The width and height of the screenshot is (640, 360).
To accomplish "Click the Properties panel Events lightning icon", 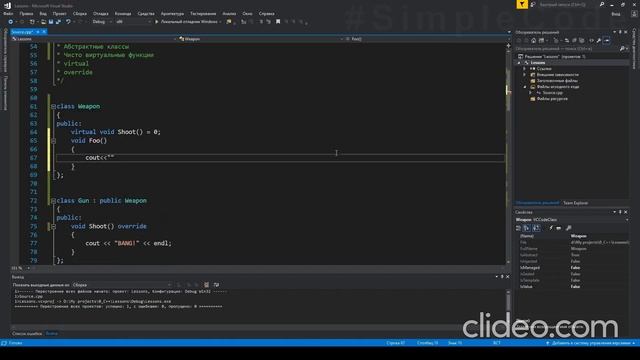I will (551, 228).
